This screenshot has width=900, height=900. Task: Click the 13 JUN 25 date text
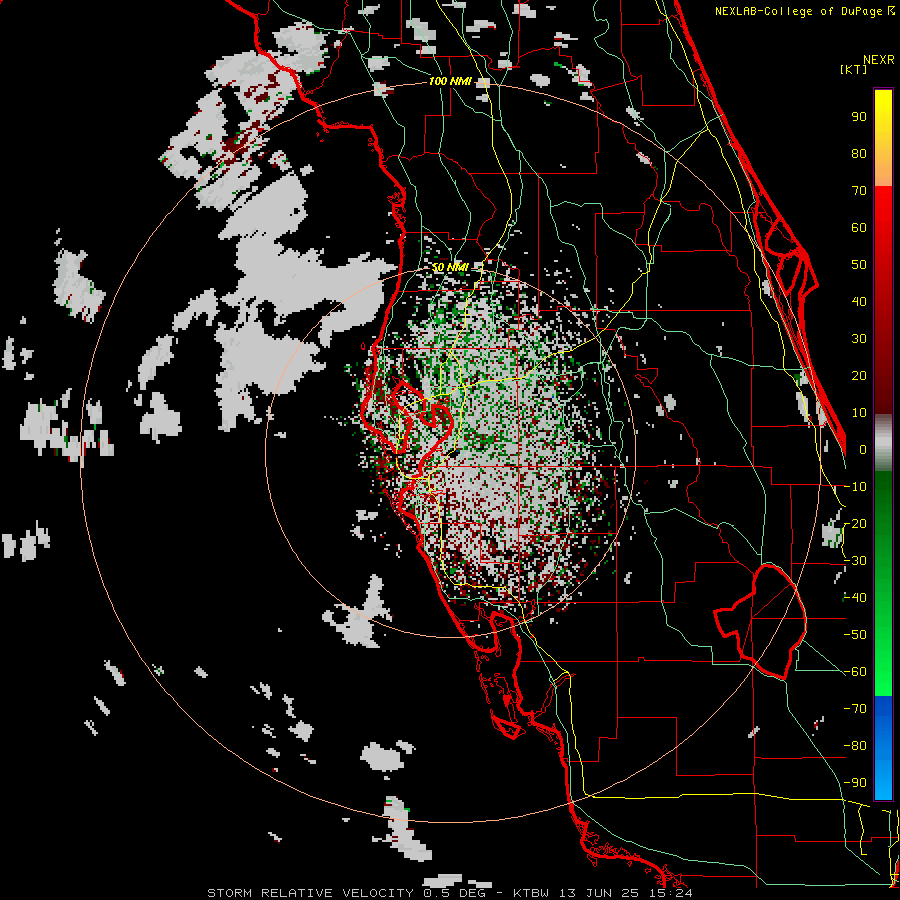pos(599,893)
